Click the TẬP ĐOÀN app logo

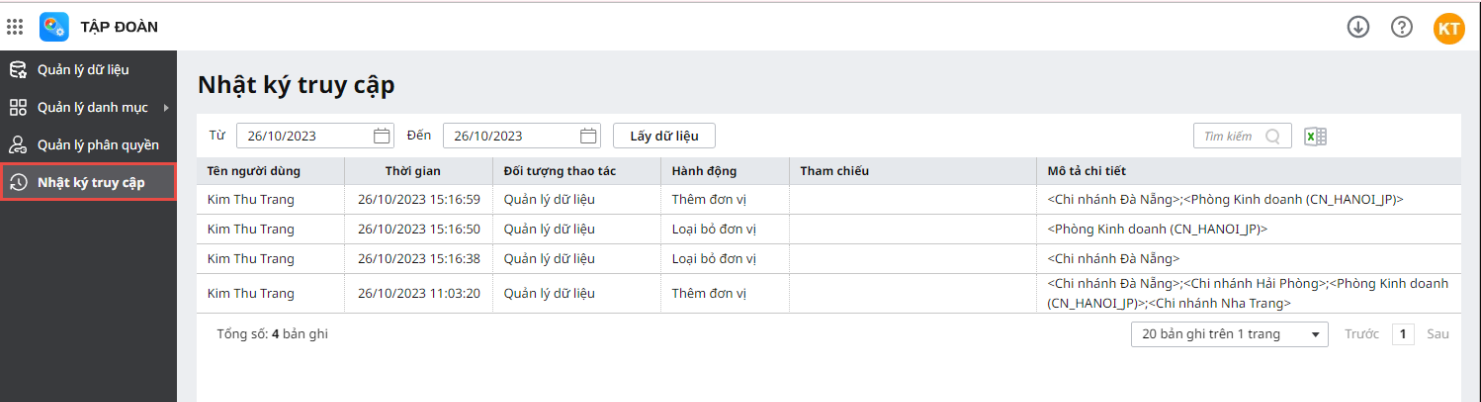(x=54, y=27)
